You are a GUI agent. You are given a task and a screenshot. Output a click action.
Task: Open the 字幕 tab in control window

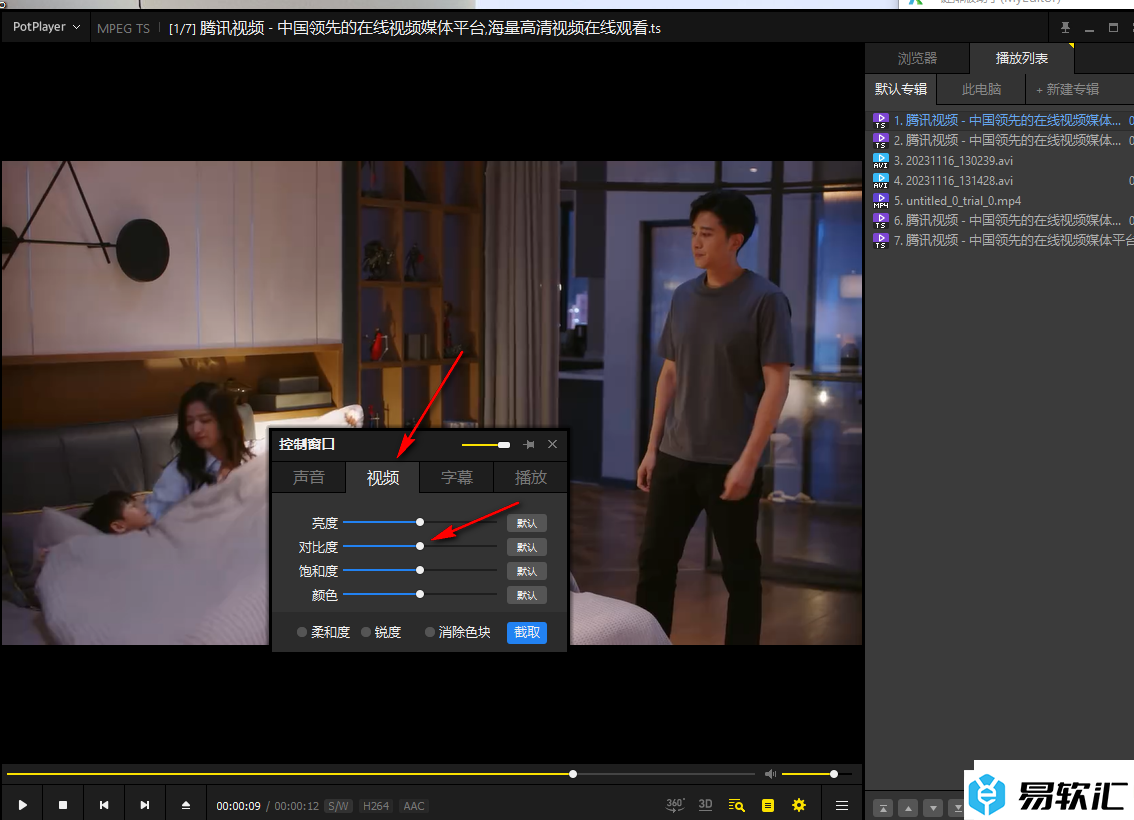pyautogui.click(x=457, y=477)
